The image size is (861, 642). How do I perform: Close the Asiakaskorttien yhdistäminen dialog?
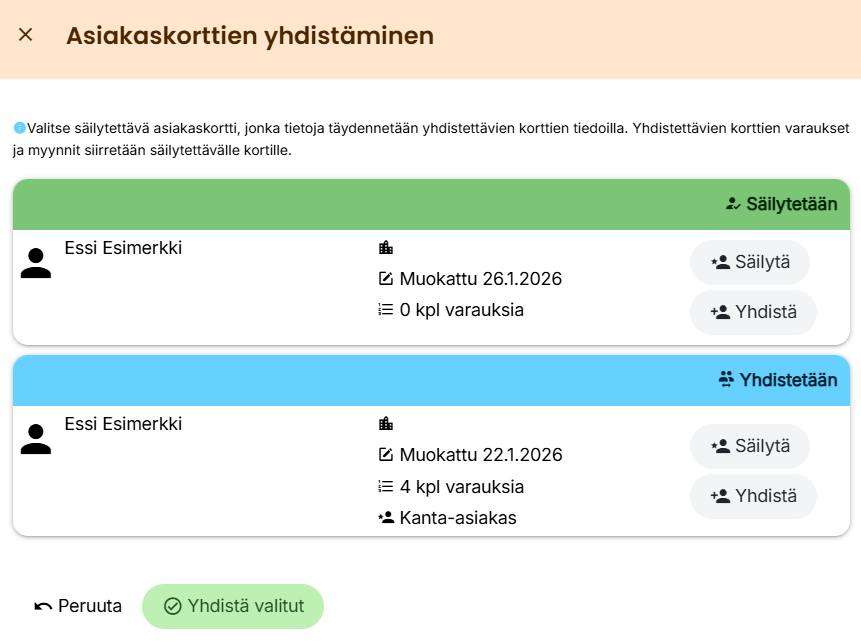(x=26, y=35)
